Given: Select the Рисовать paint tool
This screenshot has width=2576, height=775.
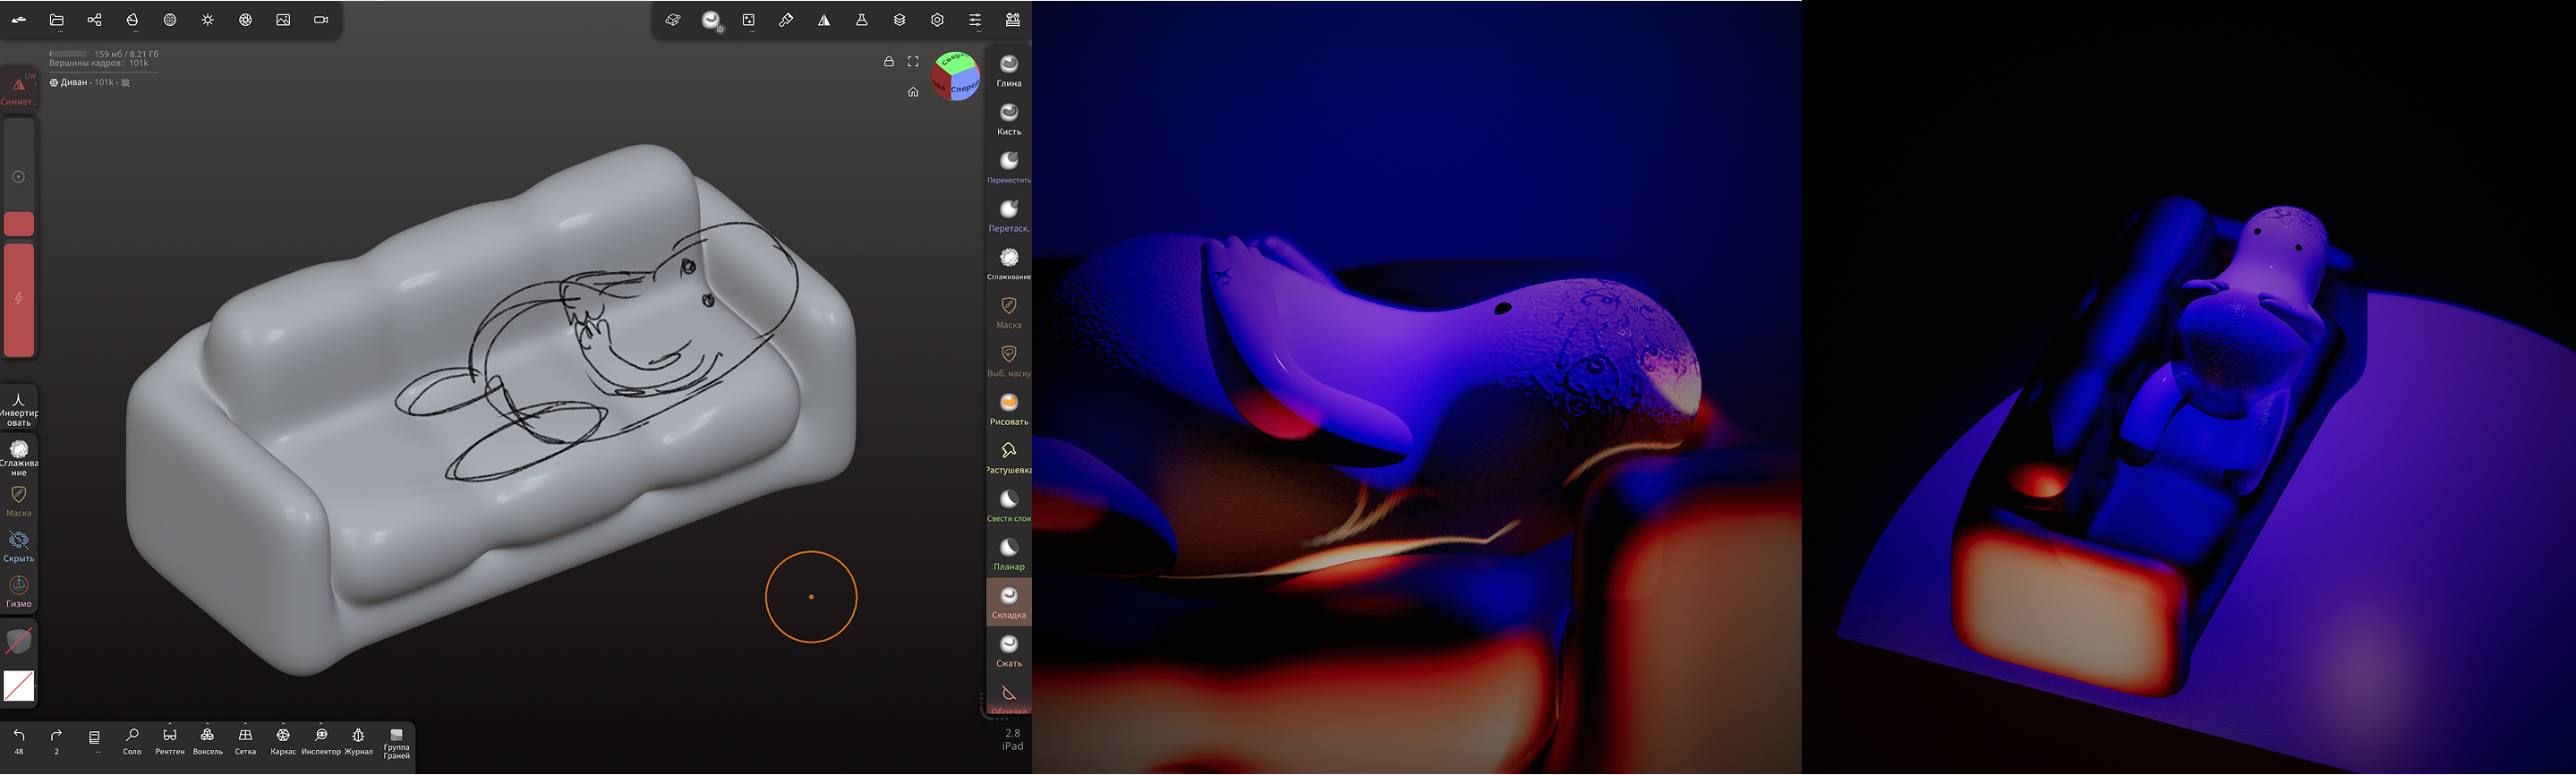Looking at the screenshot, I should 1009,409.
